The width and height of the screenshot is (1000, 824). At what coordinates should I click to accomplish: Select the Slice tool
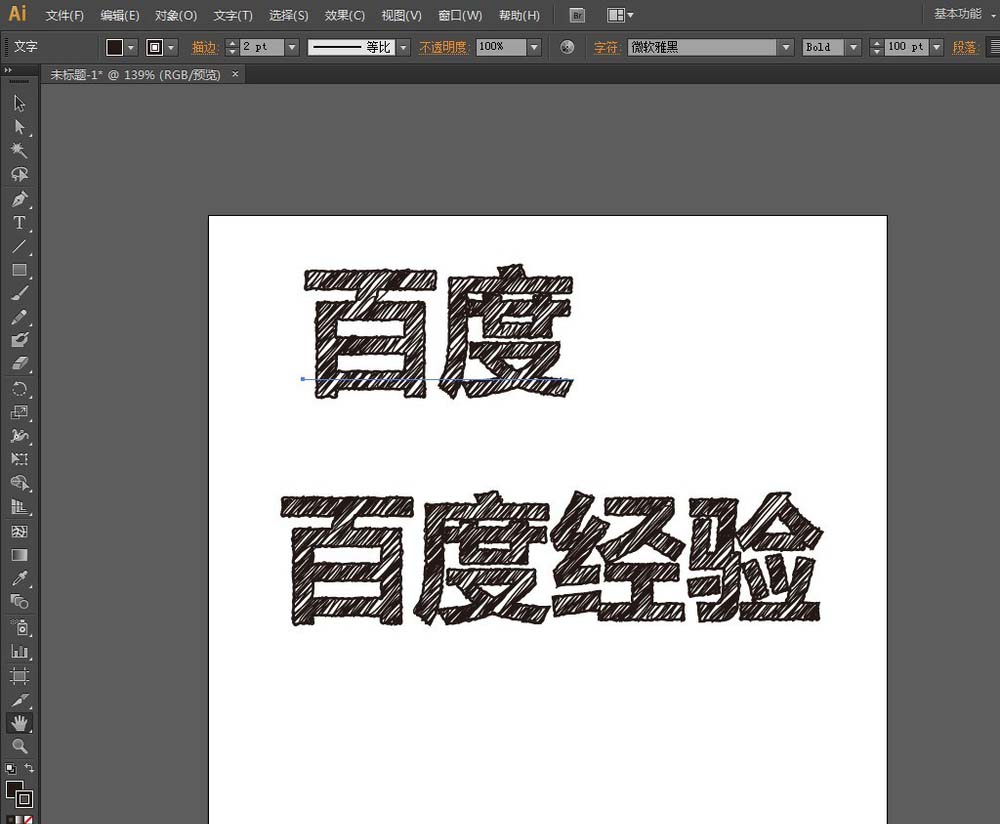[19, 700]
